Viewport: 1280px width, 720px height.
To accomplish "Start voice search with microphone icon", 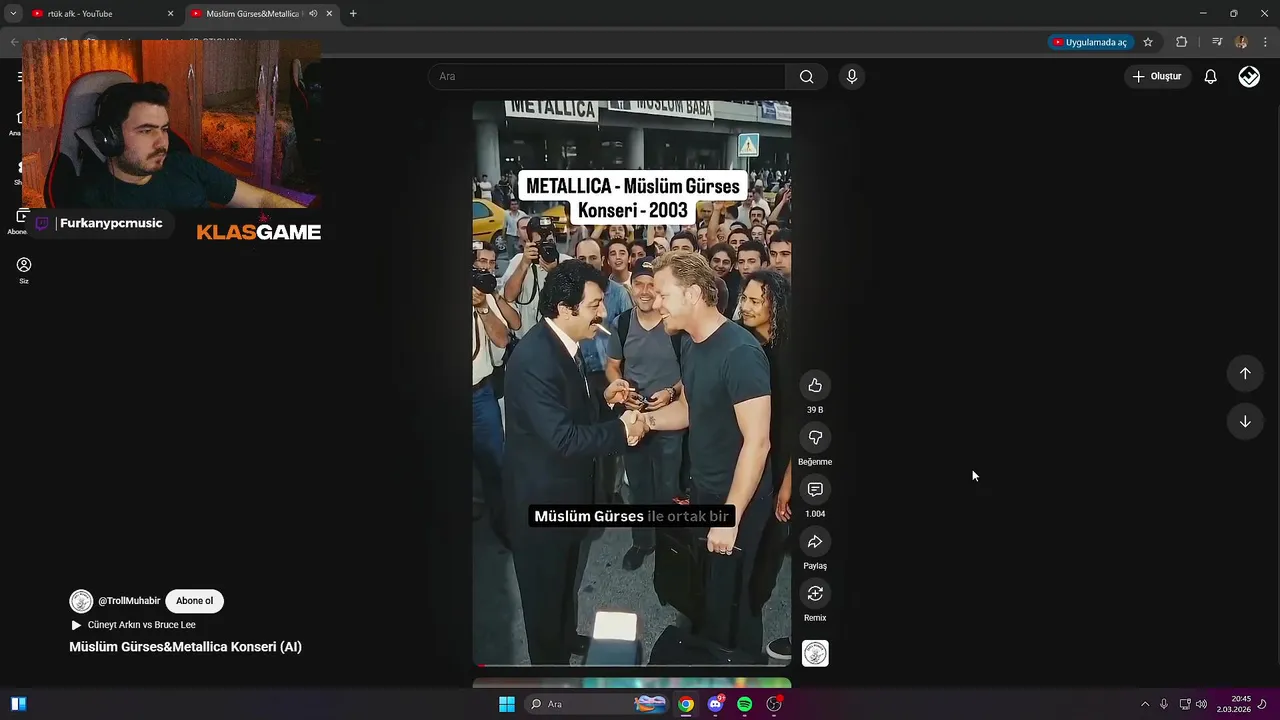I will pos(851,77).
